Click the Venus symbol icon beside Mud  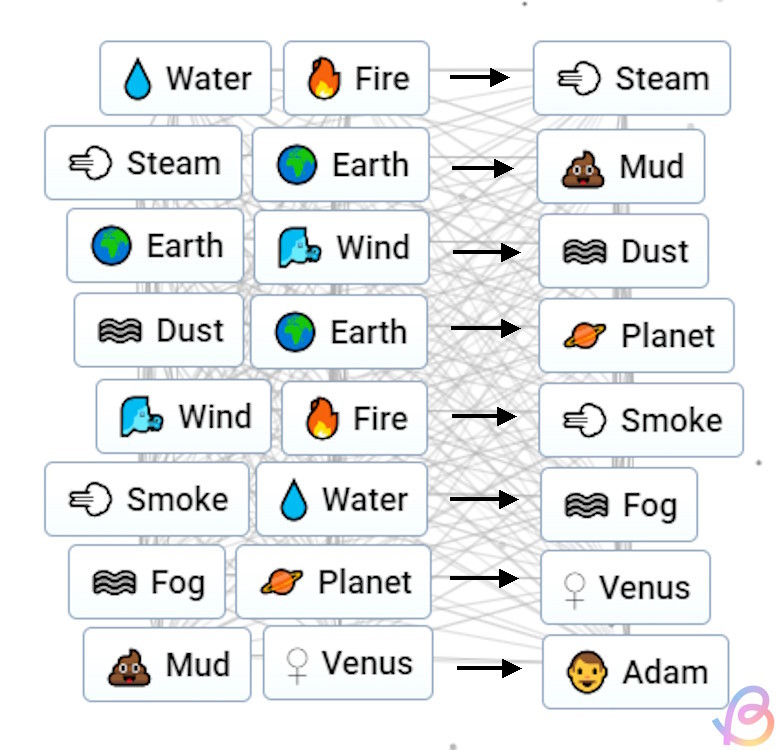297,663
